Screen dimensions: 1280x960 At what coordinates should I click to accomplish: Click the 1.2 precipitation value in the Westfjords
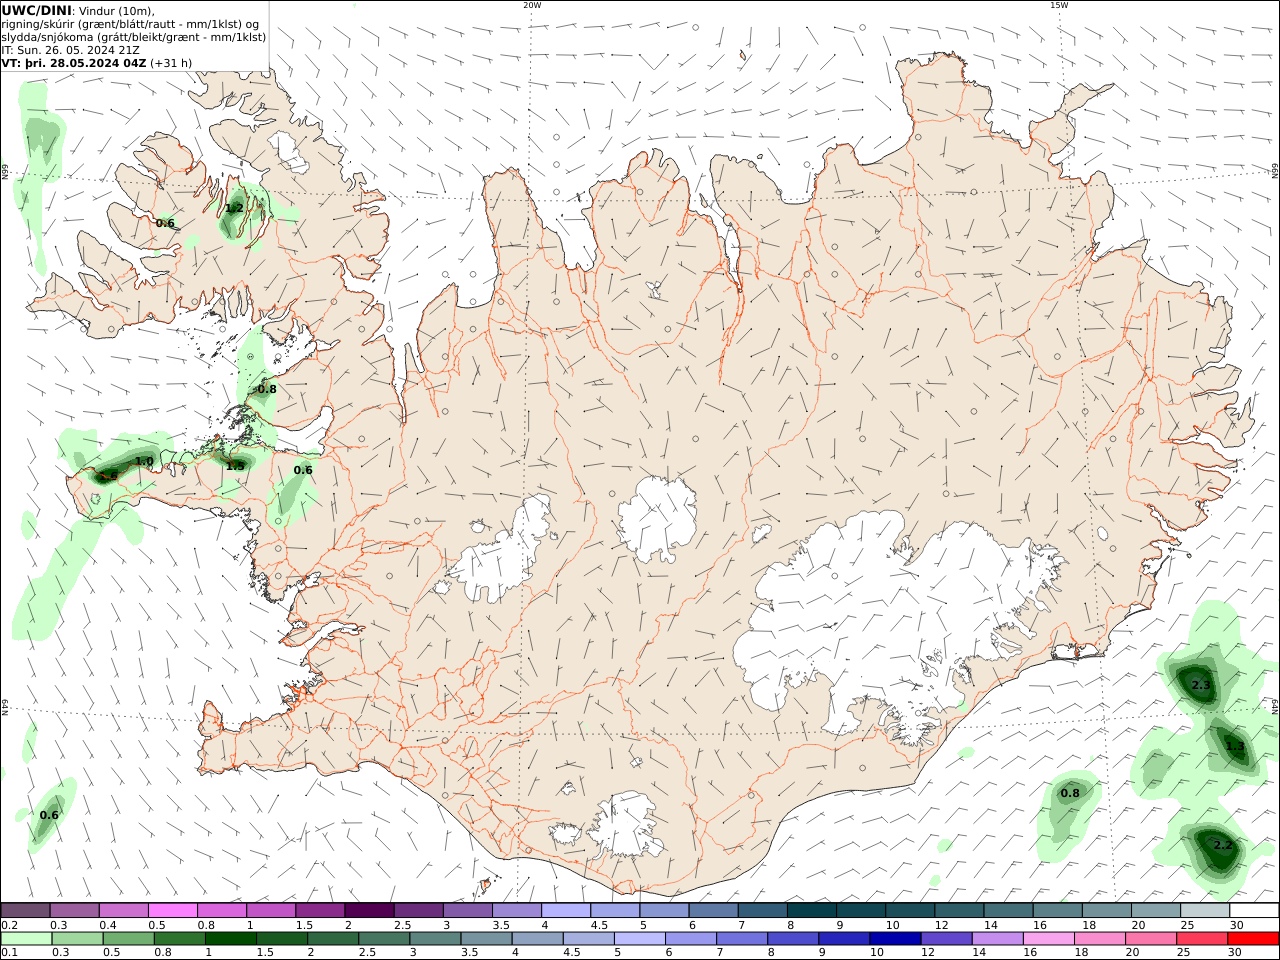[x=234, y=208]
